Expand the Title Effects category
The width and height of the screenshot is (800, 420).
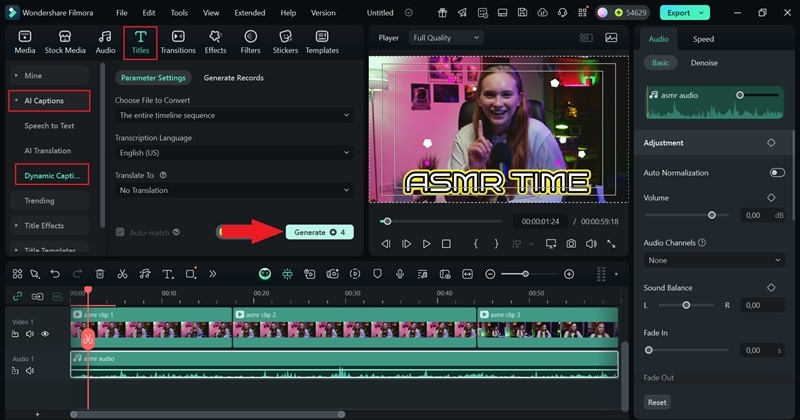(45, 225)
